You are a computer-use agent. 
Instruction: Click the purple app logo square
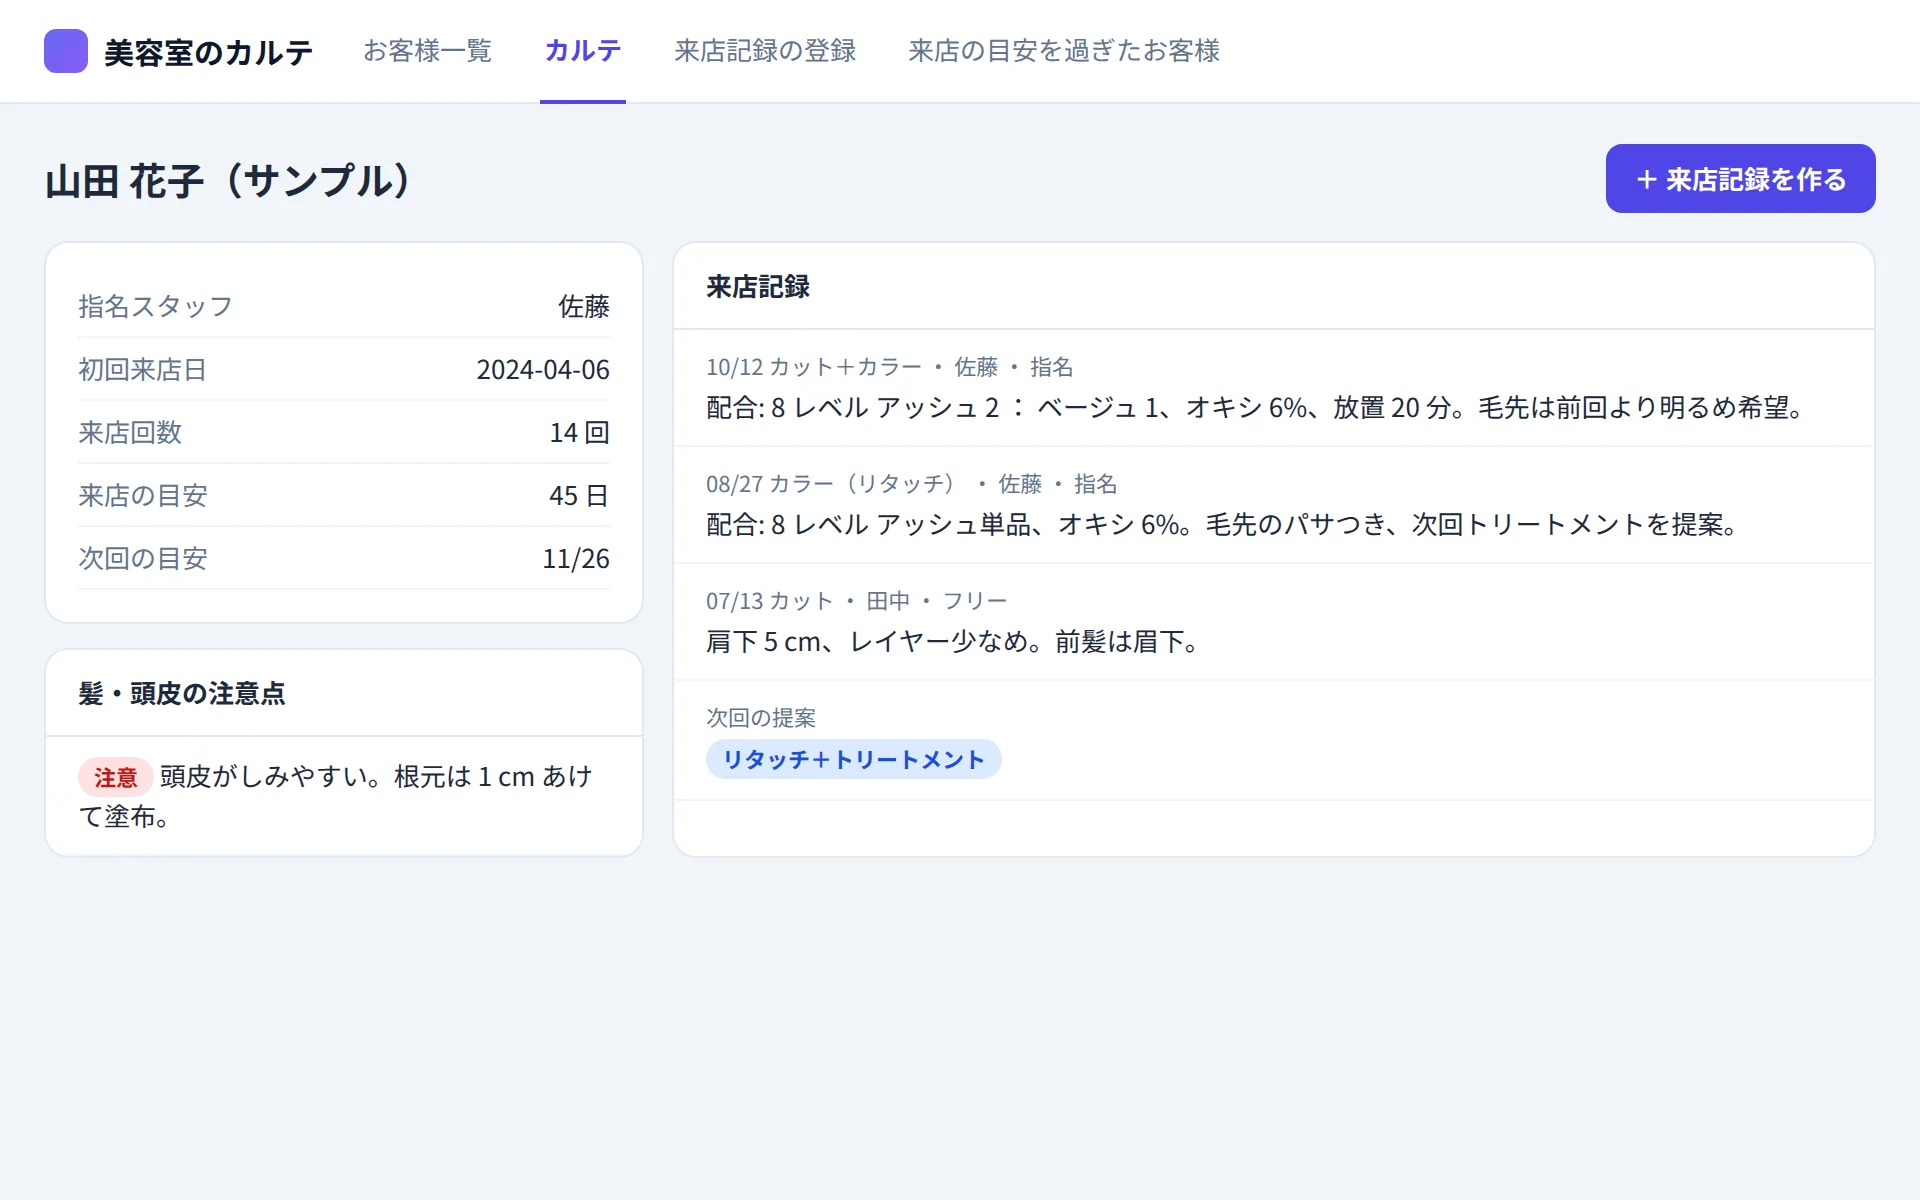66,51
